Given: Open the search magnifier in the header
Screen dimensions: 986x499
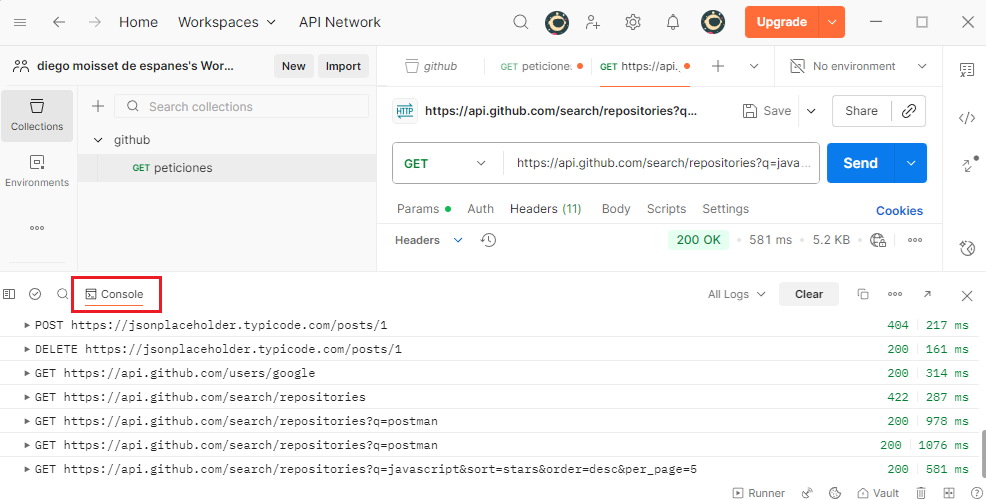Looking at the screenshot, I should click(520, 22).
